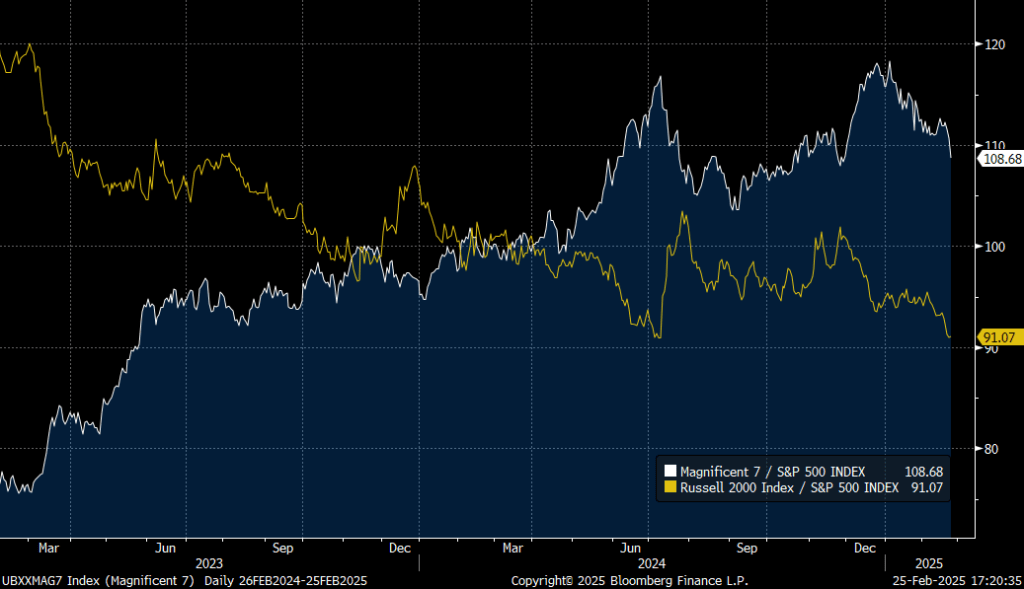
Task: Select the Dec label on the time axis
Action: click(x=400, y=548)
